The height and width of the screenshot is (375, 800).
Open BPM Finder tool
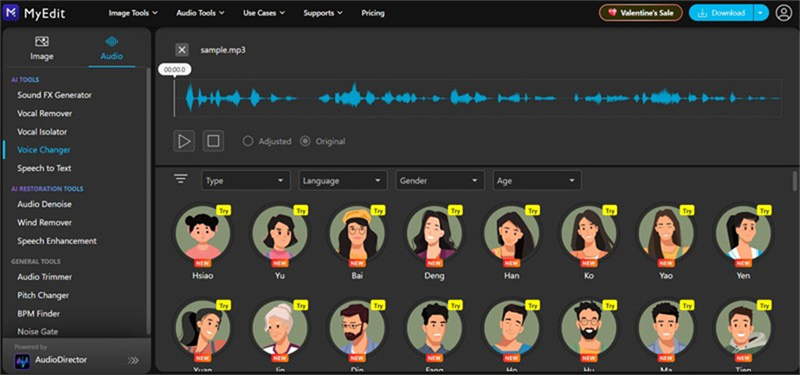pos(39,314)
